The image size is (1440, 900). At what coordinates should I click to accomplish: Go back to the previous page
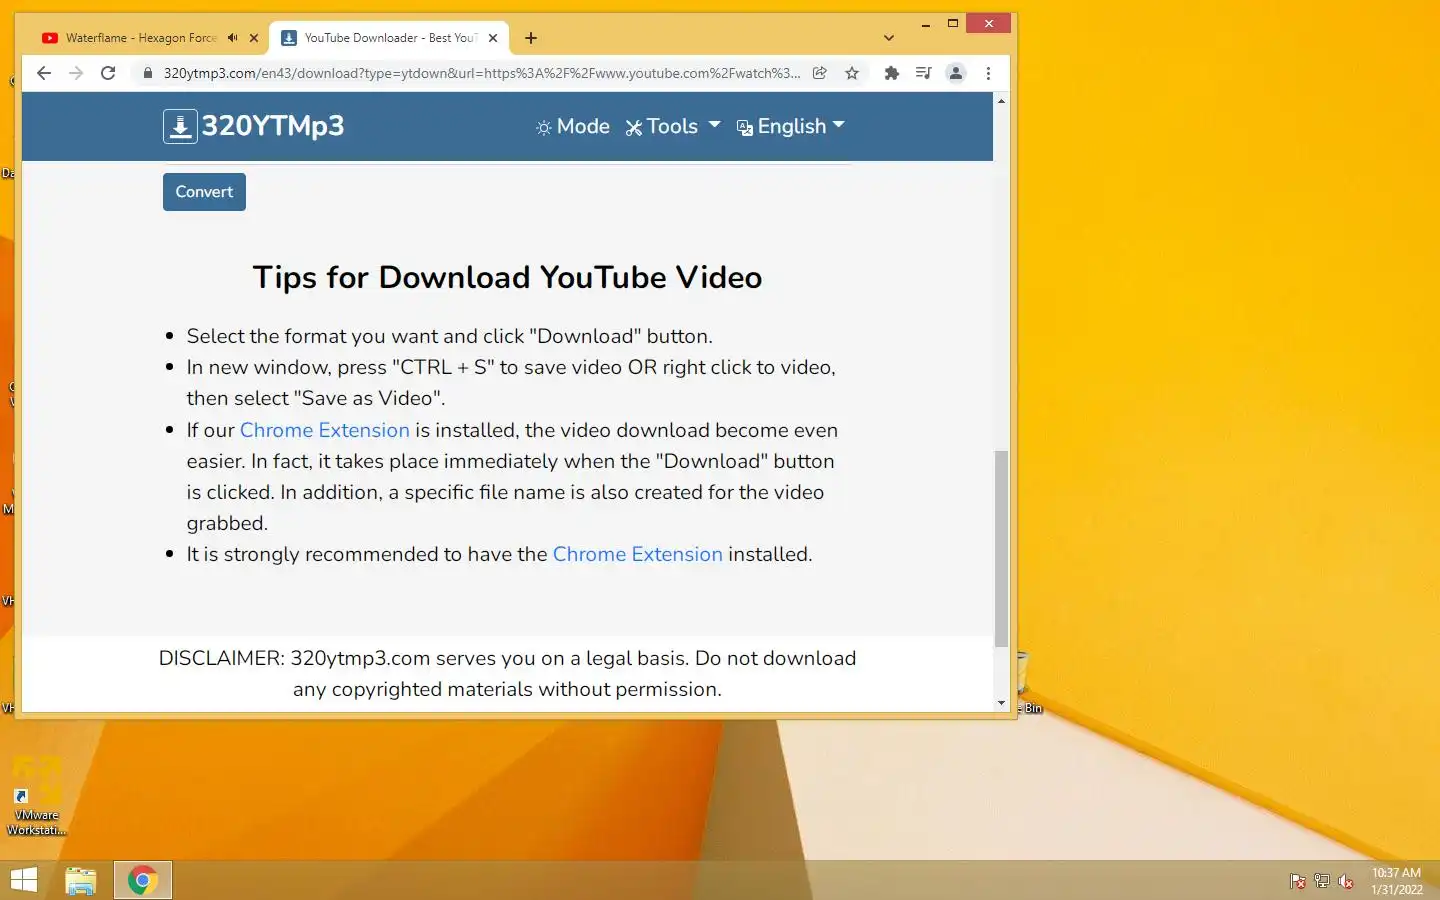click(x=43, y=73)
